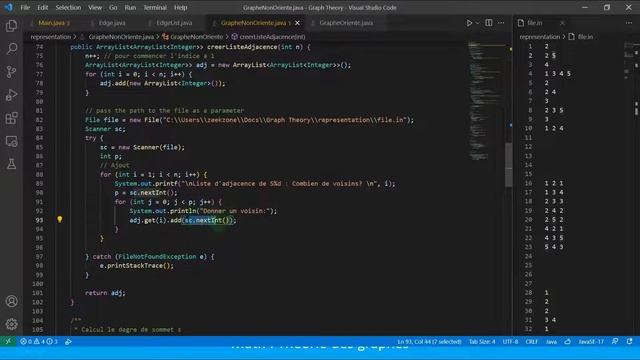640x360 pixels.
Task: Open the Testing flask icon view
Action: [x=11, y=164]
